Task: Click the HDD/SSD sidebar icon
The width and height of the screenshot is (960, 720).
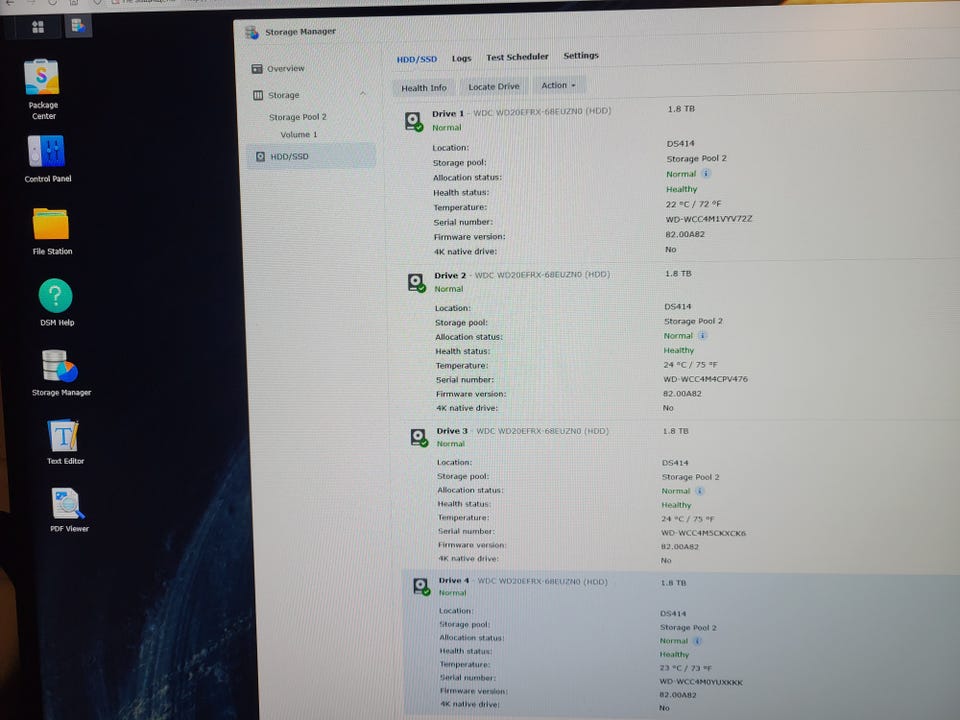Action: (260, 157)
